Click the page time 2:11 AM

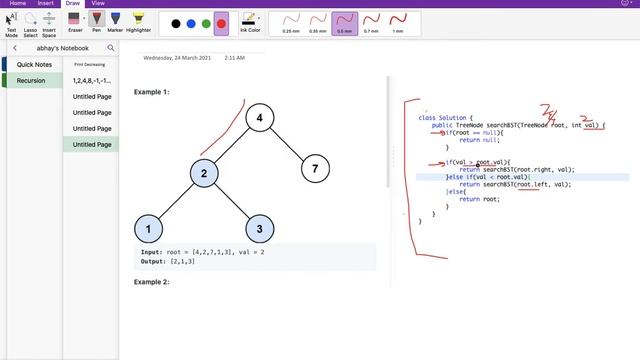235,58
